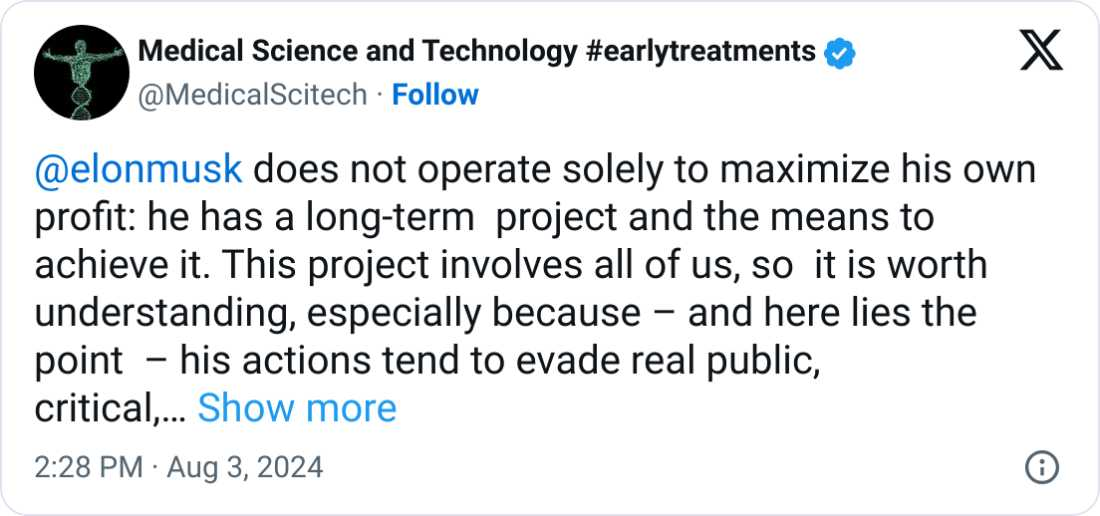Click the 2:28 PM time
1100x516 pixels.
click(x=88, y=467)
